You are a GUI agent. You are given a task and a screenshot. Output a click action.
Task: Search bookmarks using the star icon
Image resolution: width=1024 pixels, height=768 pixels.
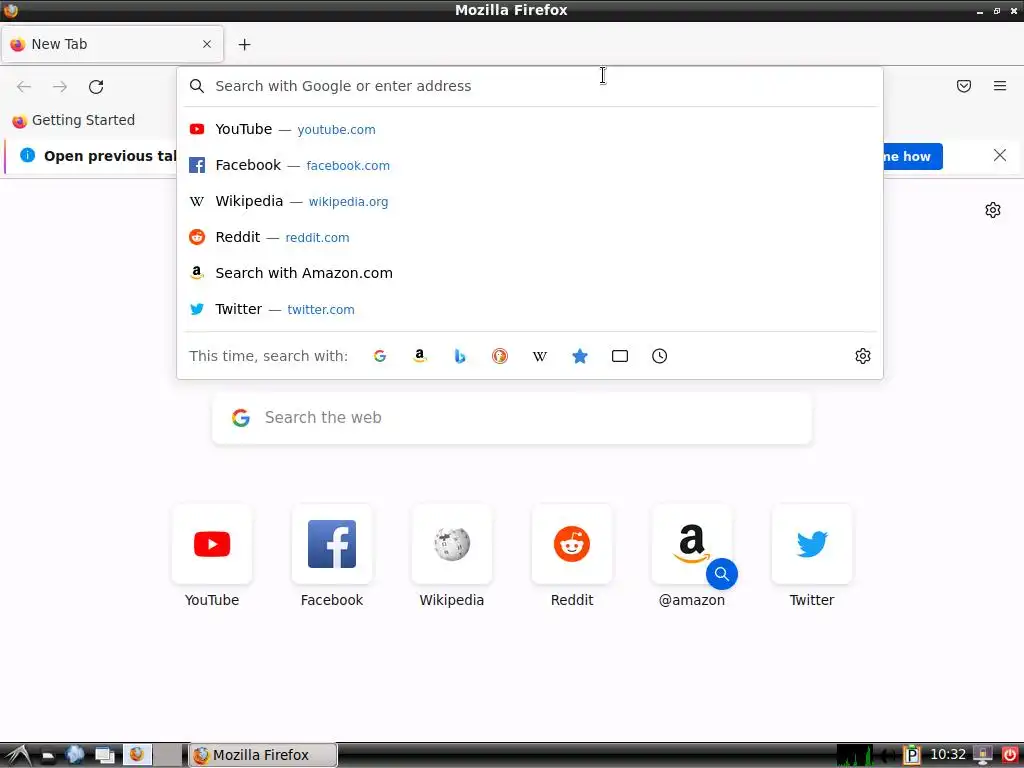click(x=580, y=356)
